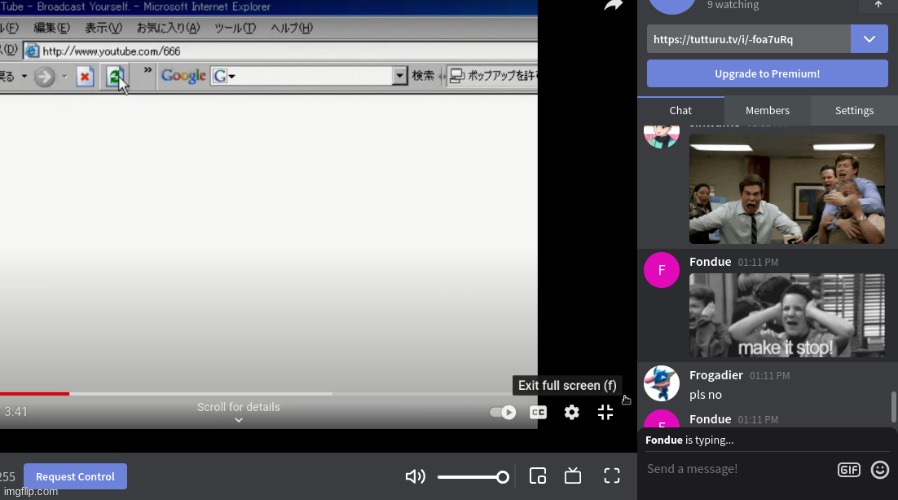
Task: Click the IE refresh button
Action: coord(115,76)
